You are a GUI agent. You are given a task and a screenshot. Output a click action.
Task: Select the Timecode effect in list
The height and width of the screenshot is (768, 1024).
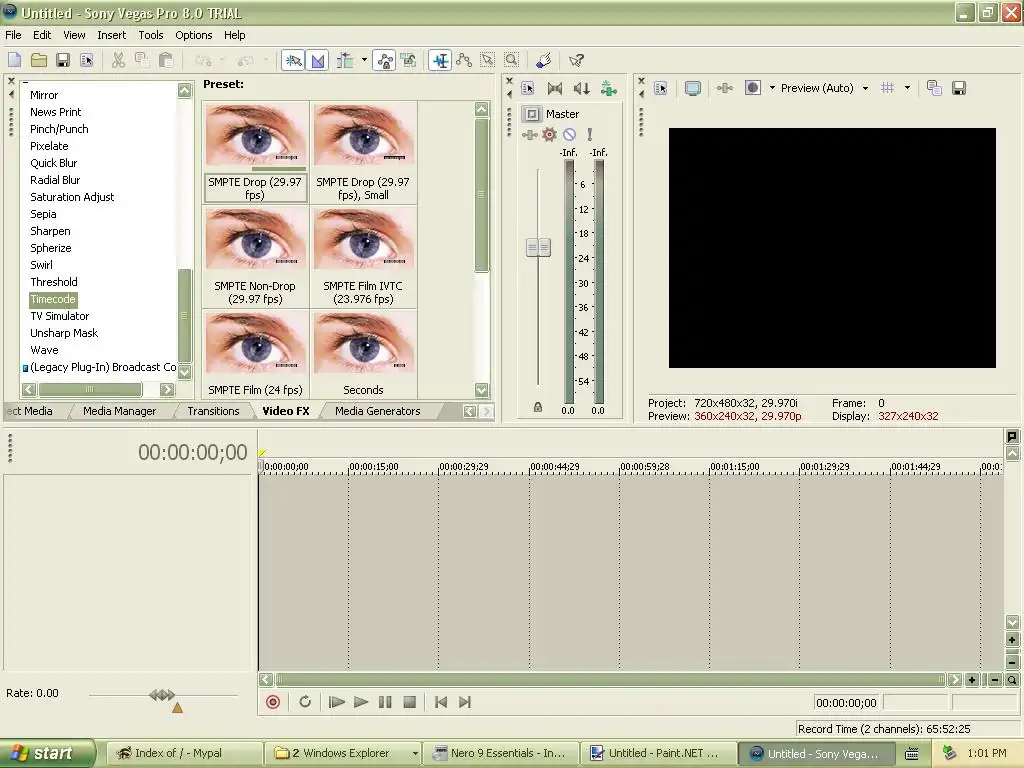(x=53, y=299)
